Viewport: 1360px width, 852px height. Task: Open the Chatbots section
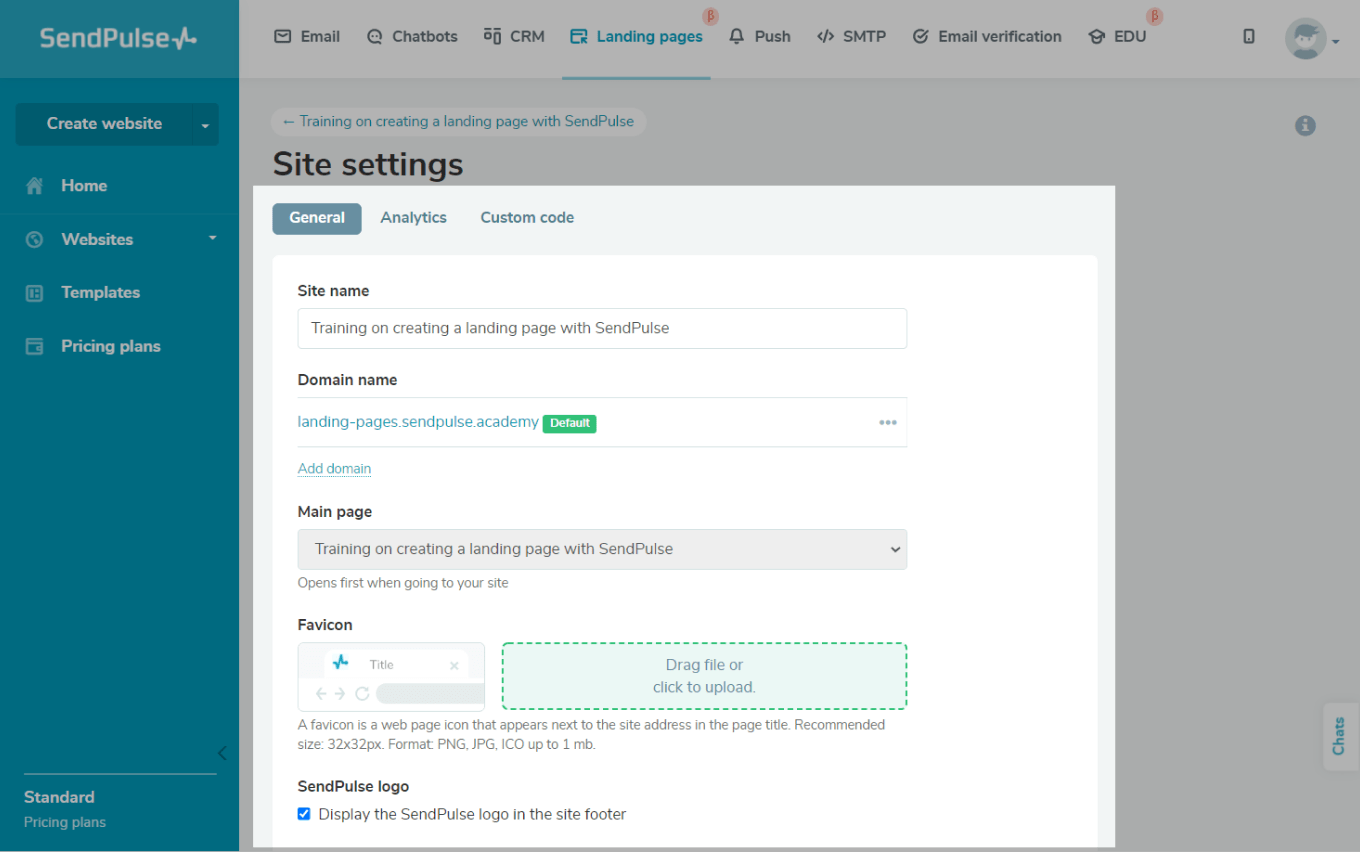(x=412, y=36)
